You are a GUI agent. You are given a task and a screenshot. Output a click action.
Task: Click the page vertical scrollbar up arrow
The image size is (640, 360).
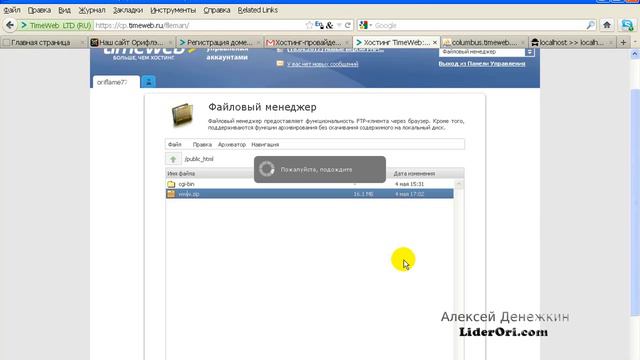tap(635, 54)
